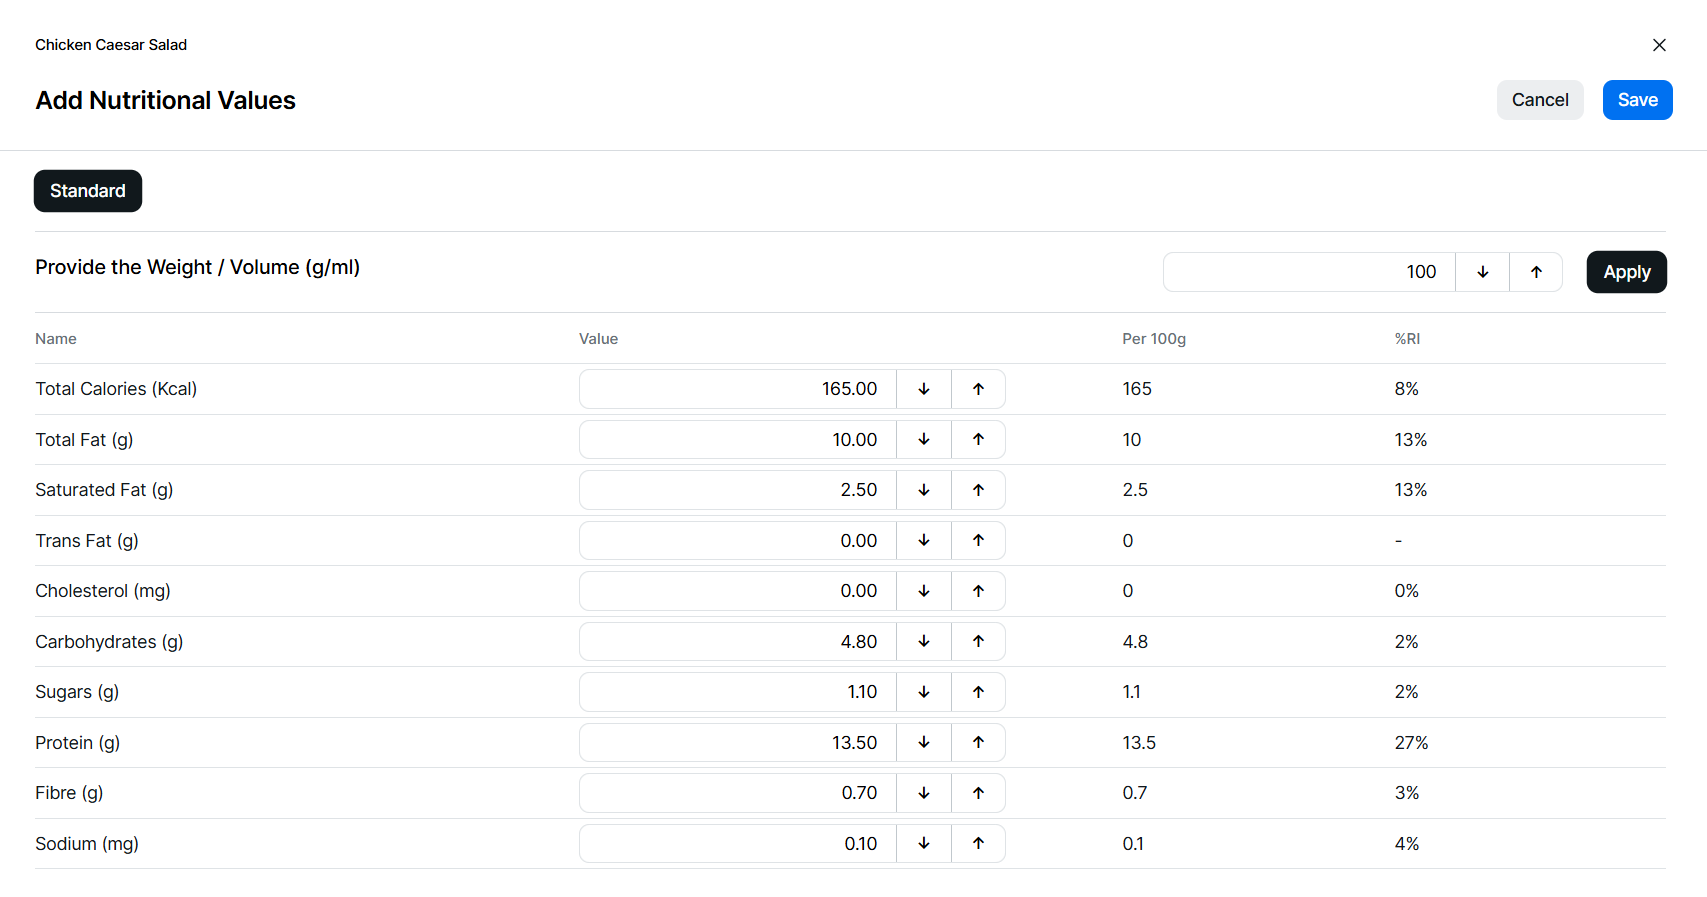Click the up arrow for Trans Fat

pyautogui.click(x=978, y=541)
